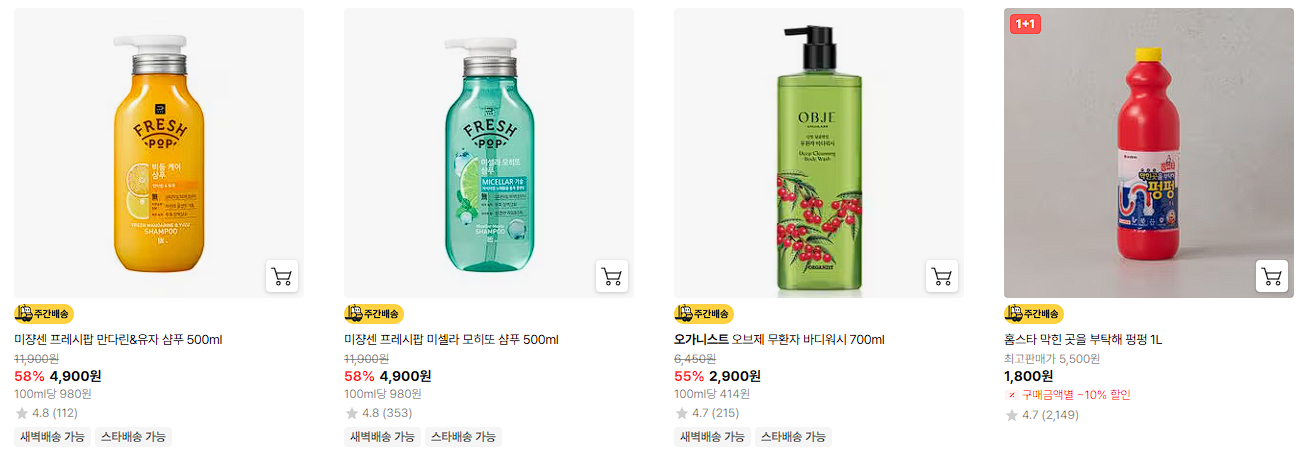
Task: Click the 1+1 badge on Homestar product
Action: [x=1025, y=23]
